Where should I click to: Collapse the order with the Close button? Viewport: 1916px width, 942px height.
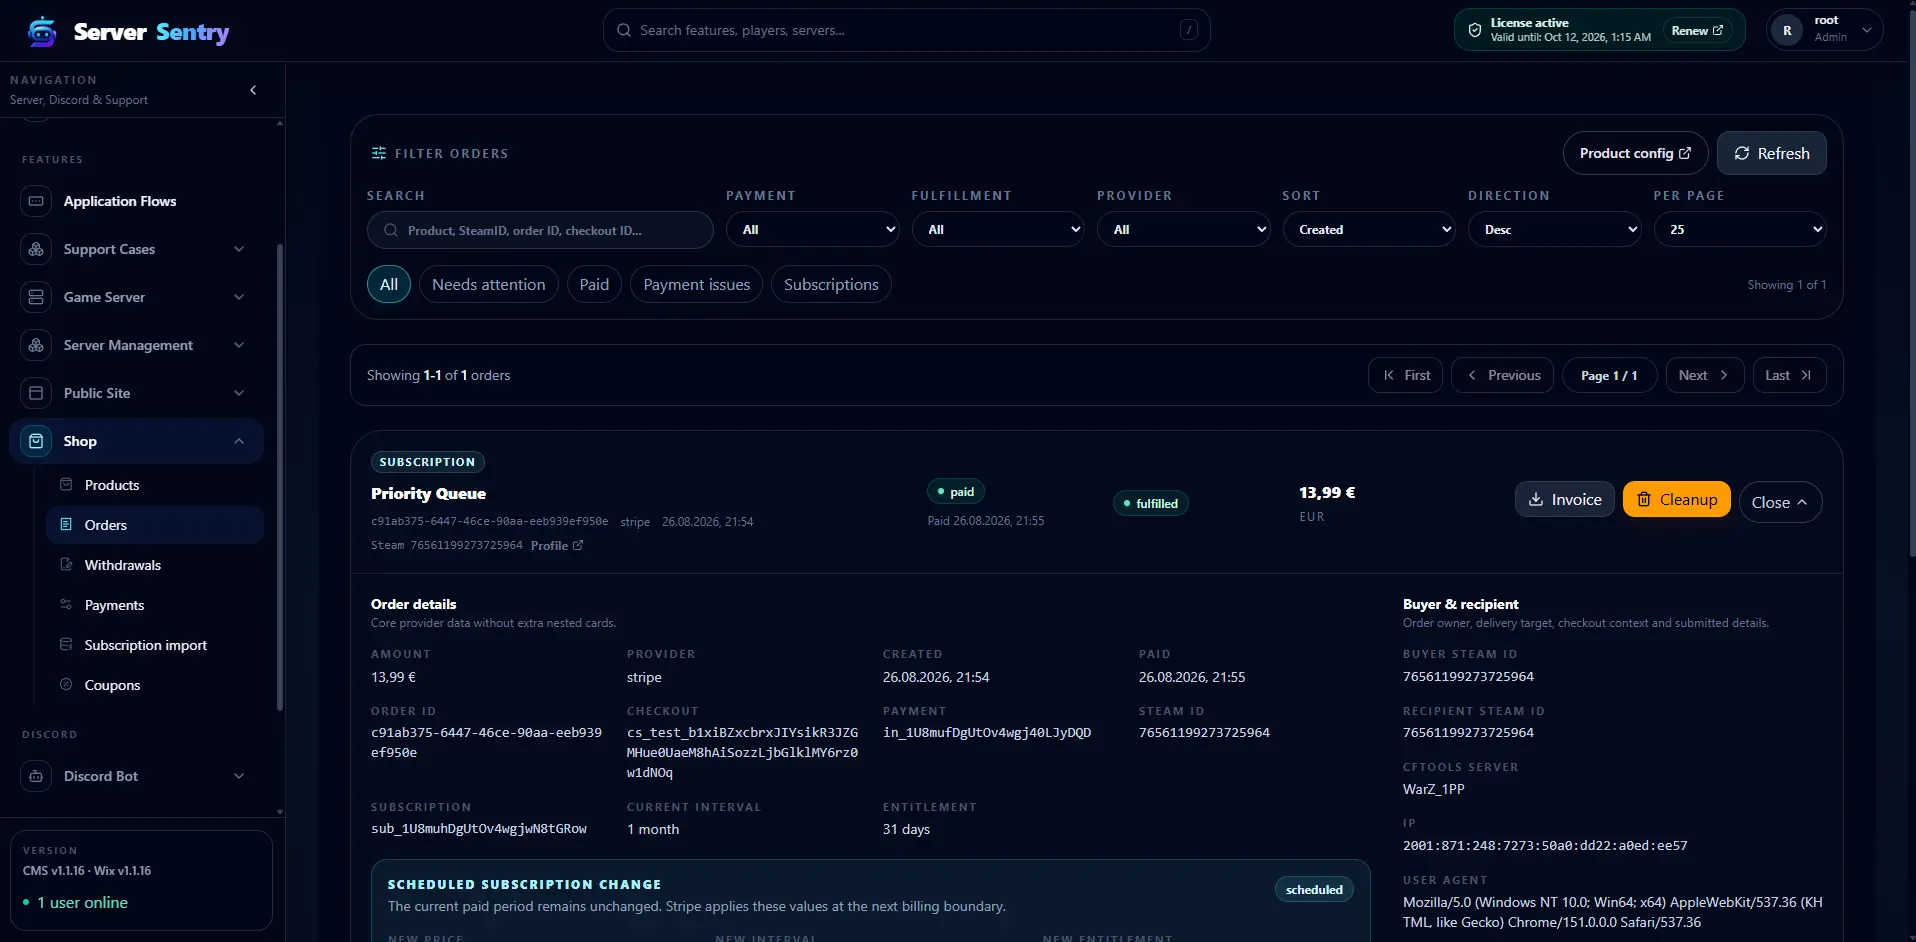(1780, 502)
